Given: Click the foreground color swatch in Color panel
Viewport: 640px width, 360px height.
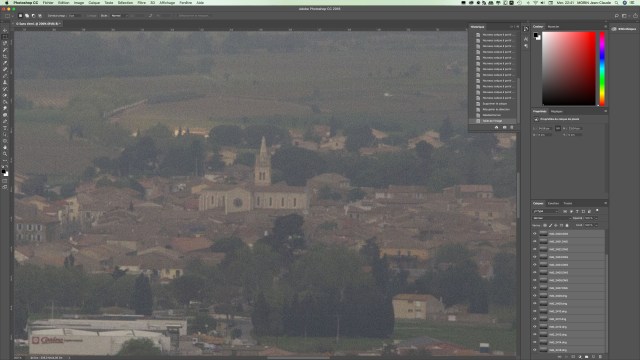Looking at the screenshot, I should pyautogui.click(x=536, y=36).
